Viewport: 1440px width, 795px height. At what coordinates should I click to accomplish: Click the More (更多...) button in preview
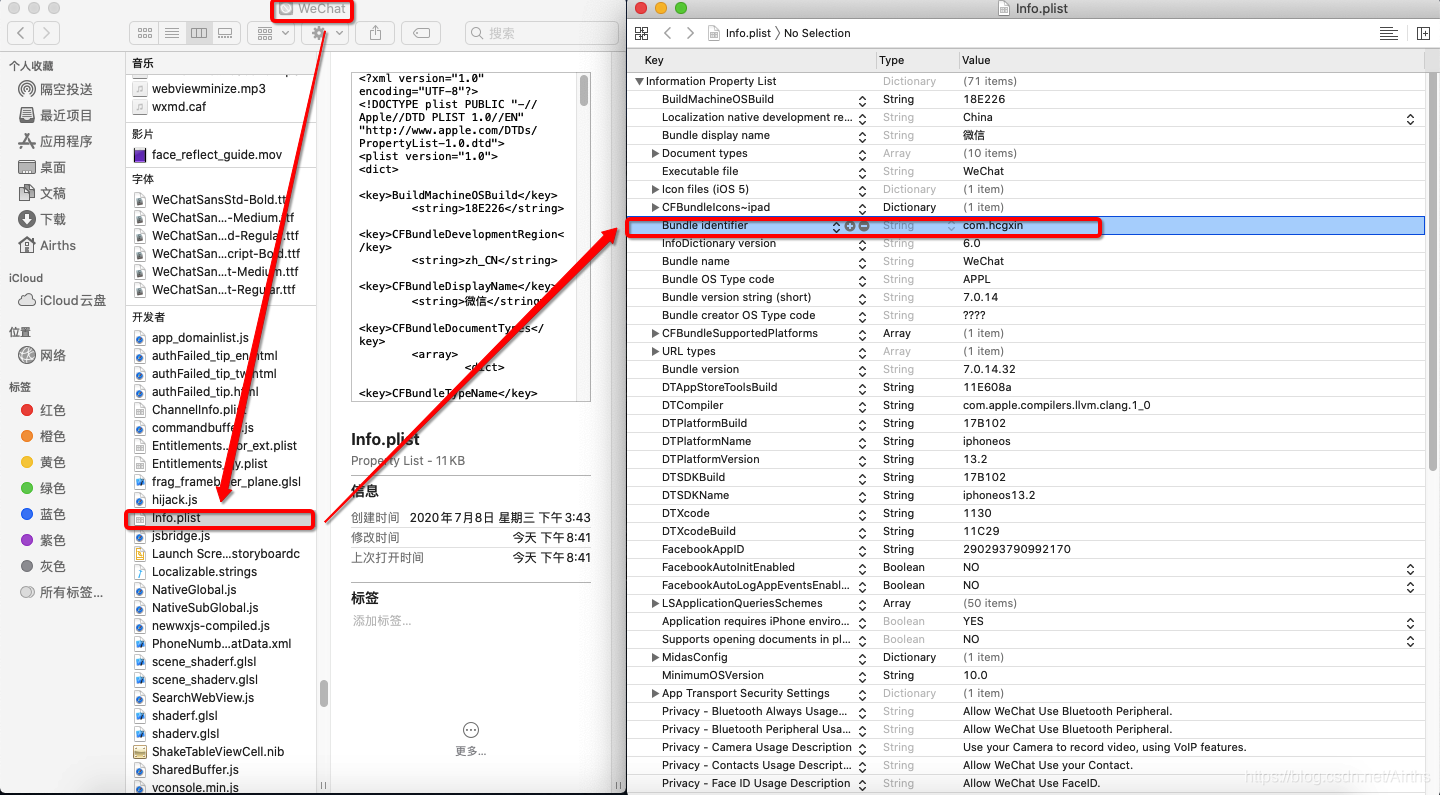click(x=471, y=740)
